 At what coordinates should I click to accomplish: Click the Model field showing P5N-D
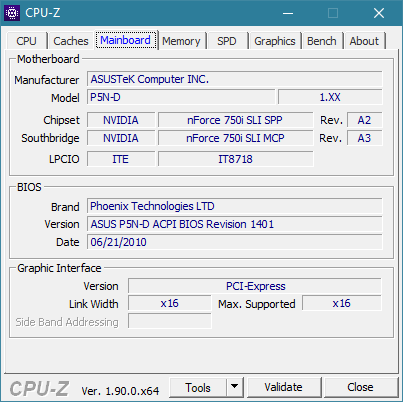[x=181, y=97]
